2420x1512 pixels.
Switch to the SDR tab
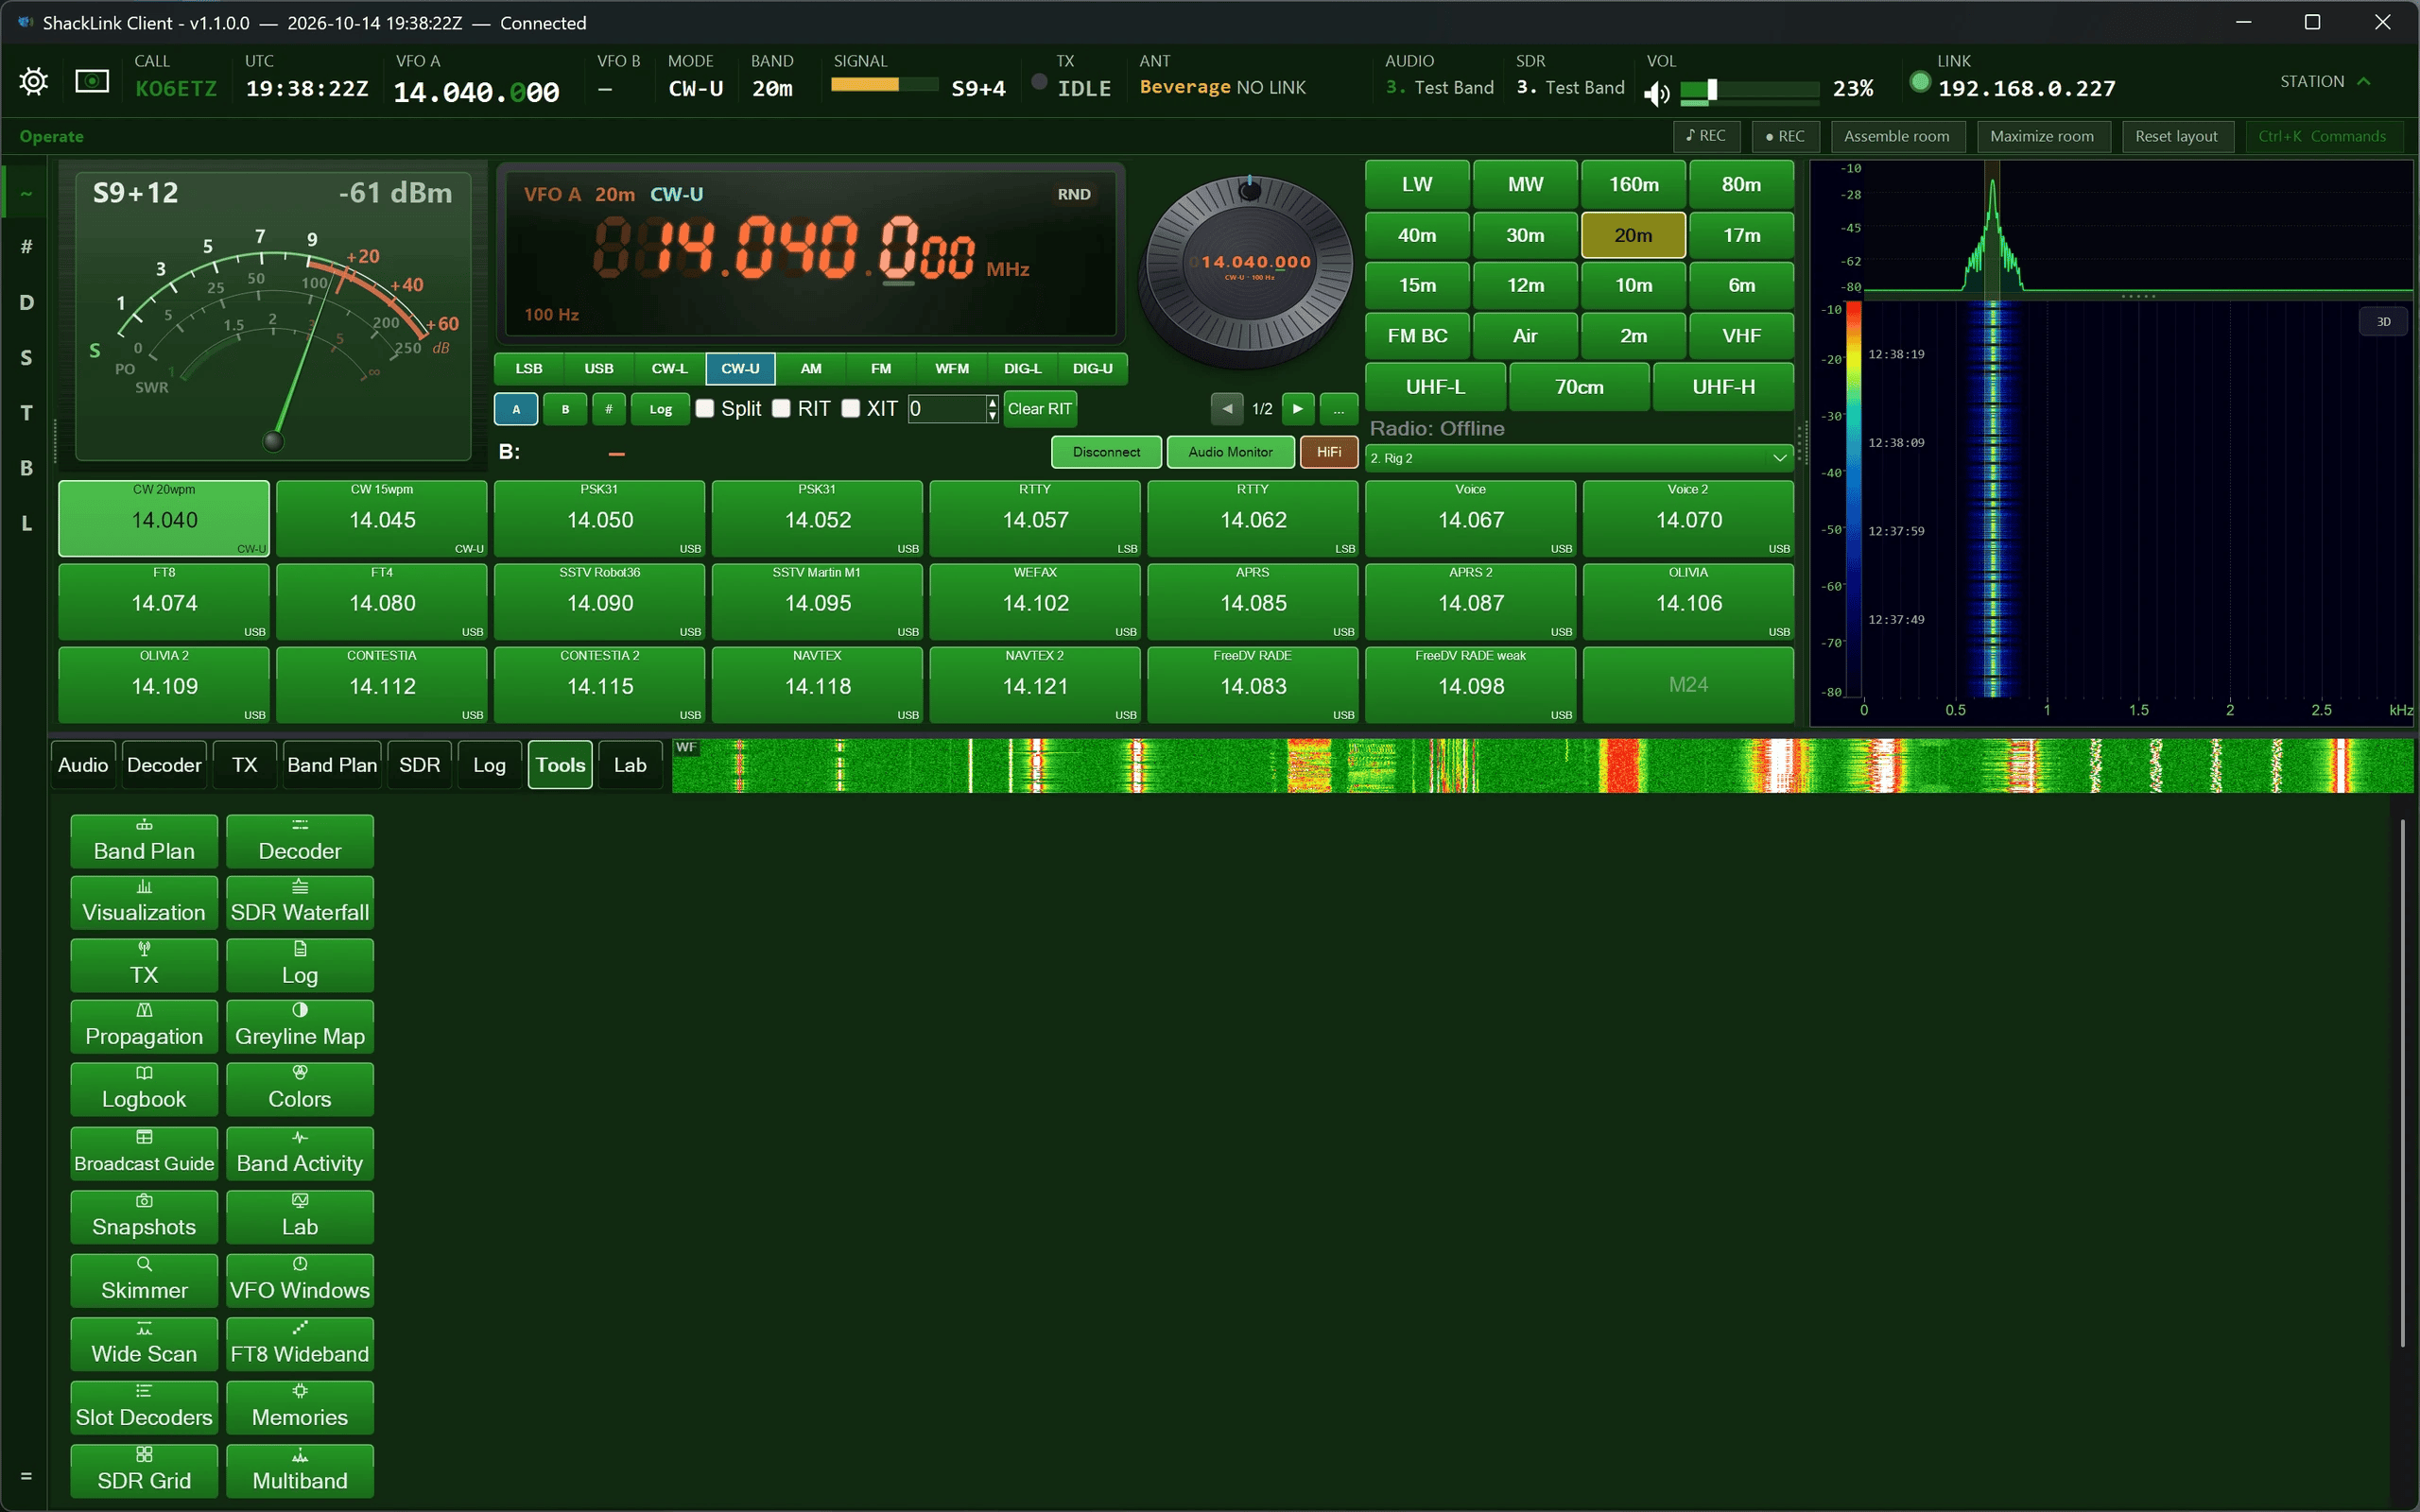tap(419, 765)
